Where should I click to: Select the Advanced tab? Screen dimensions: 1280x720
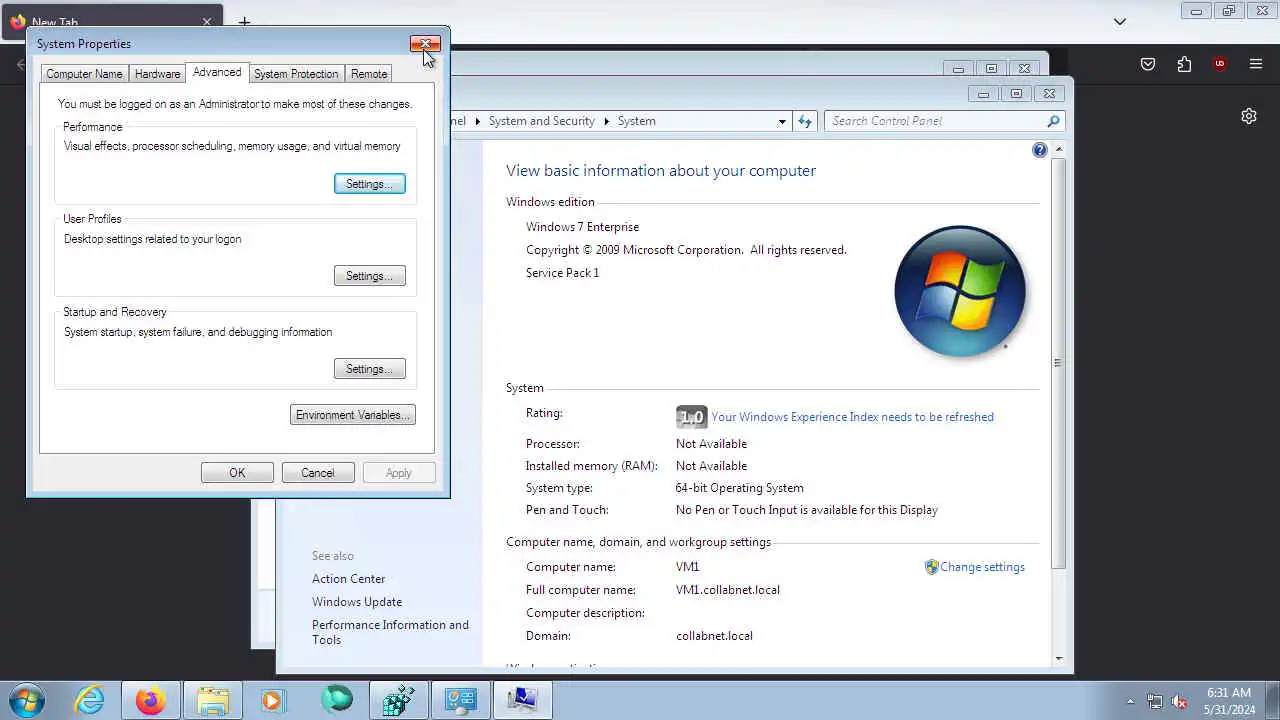(x=217, y=72)
